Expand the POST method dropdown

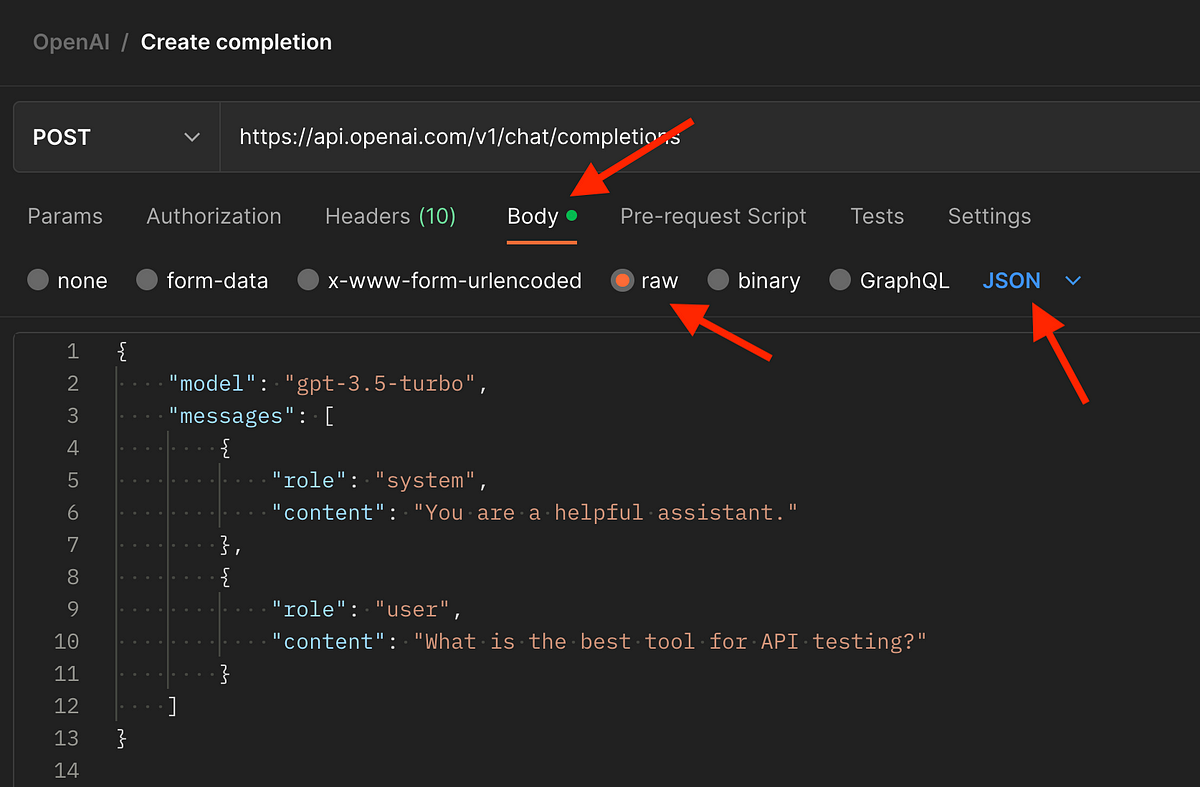(116, 137)
